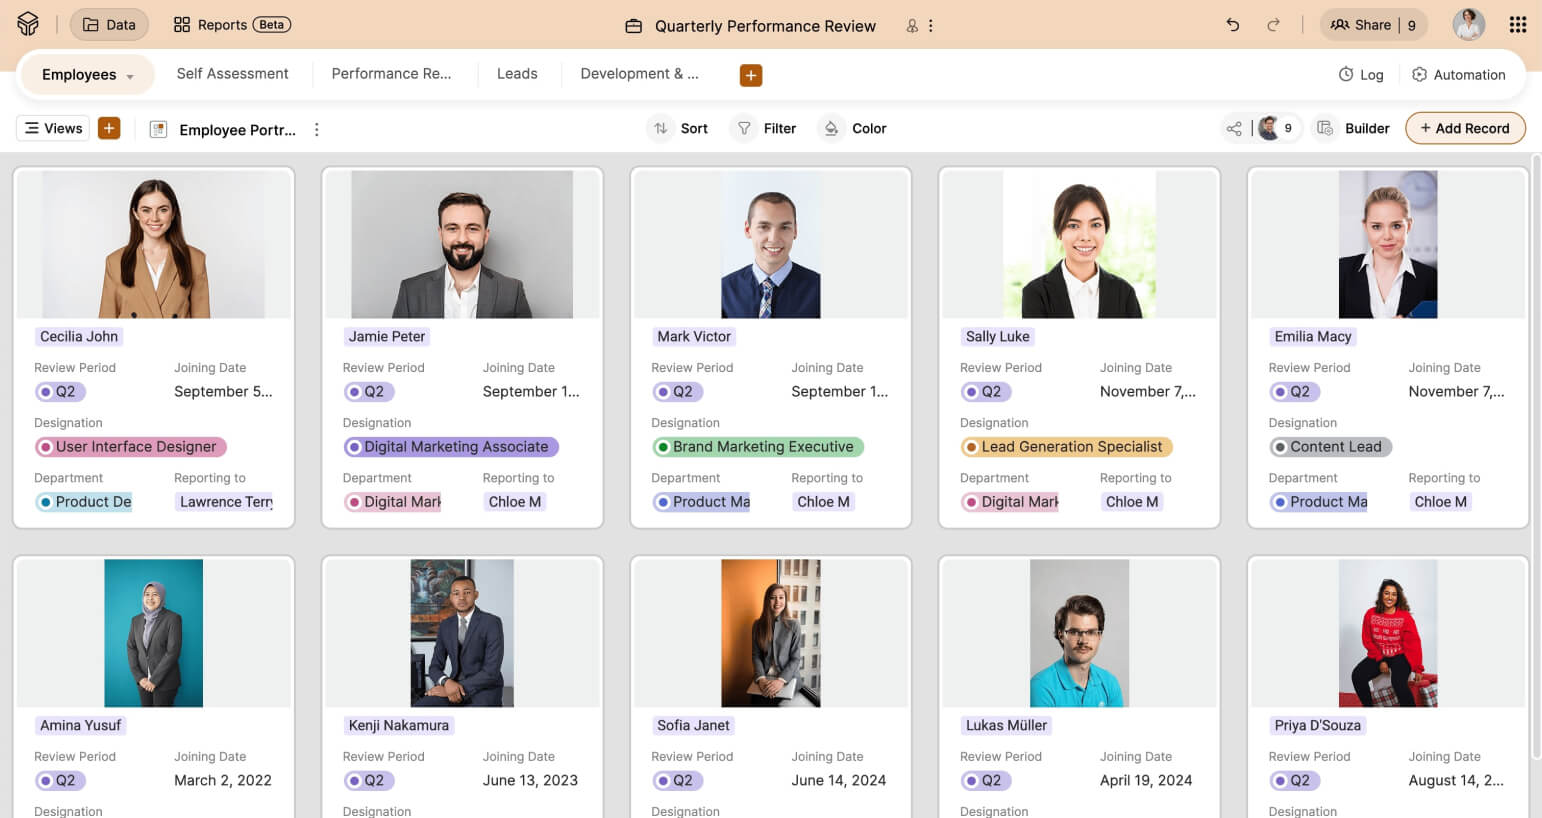Switch to the Self Assessment tab

[232, 74]
